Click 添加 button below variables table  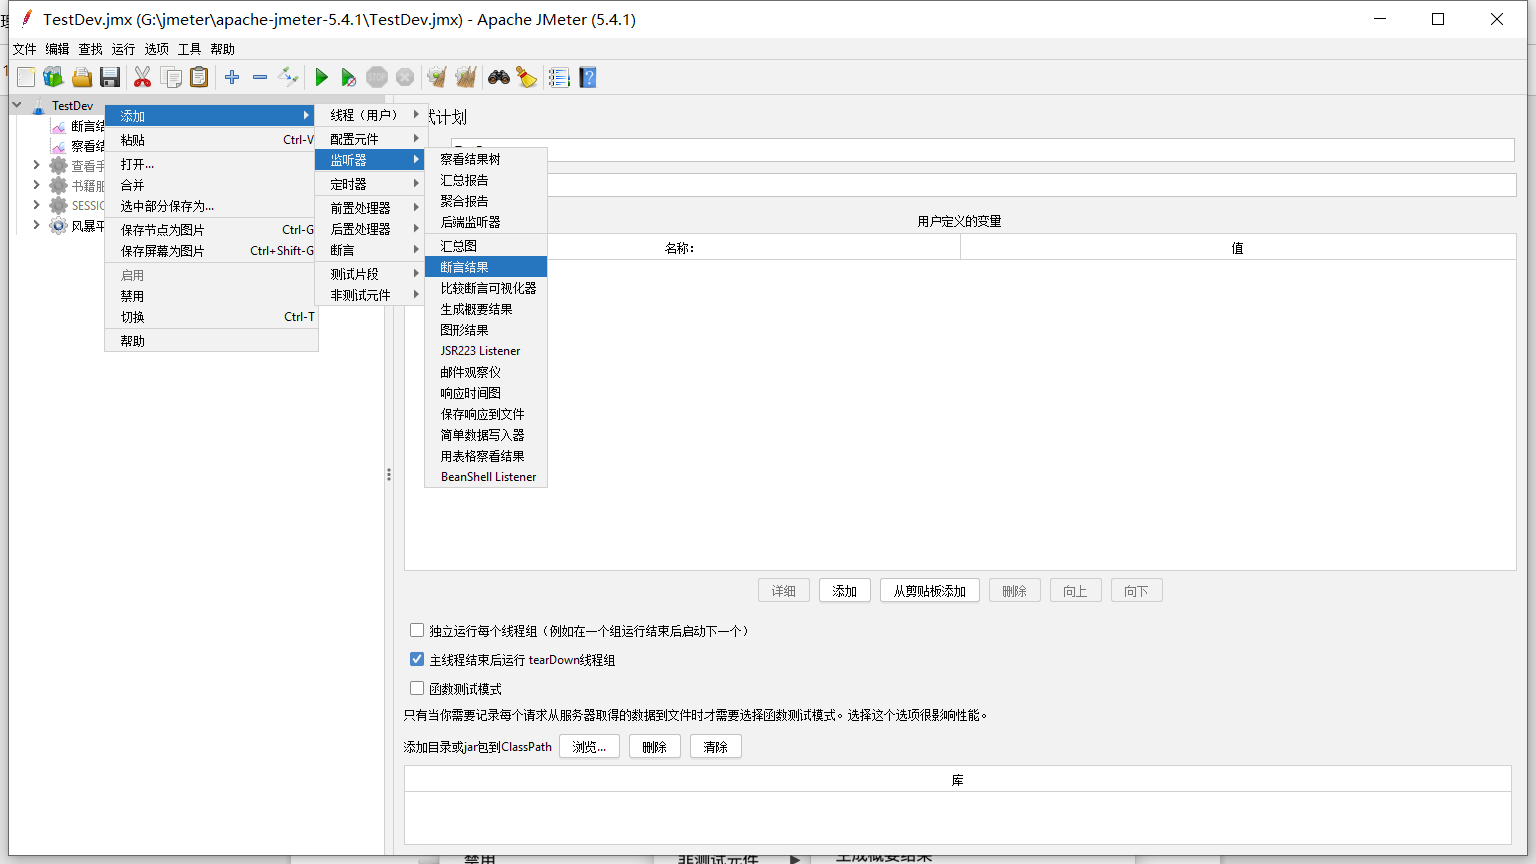845,591
